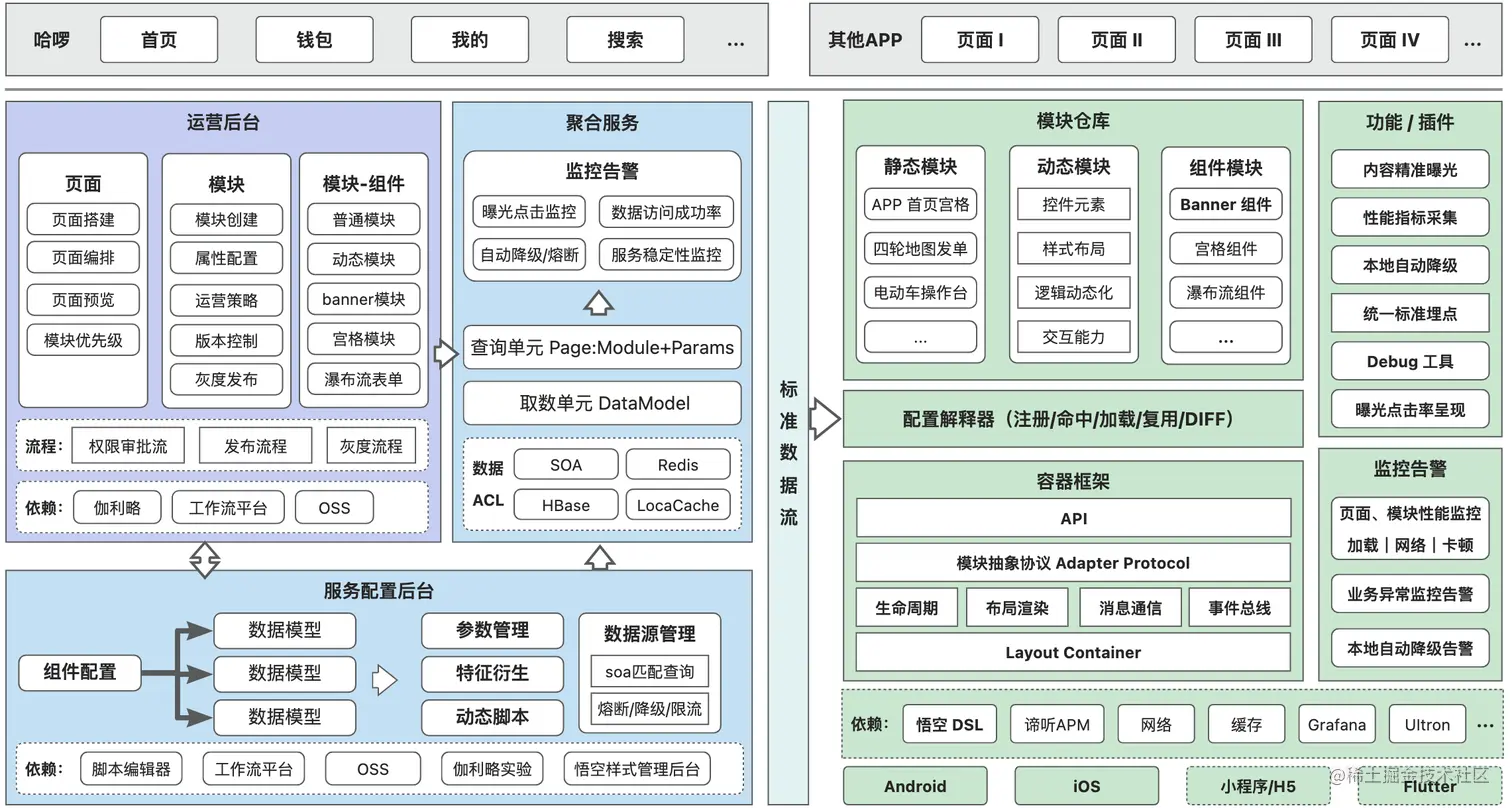The height and width of the screenshot is (808, 1512).
Task: Select the 动态脚本 box
Action: coord(492,717)
